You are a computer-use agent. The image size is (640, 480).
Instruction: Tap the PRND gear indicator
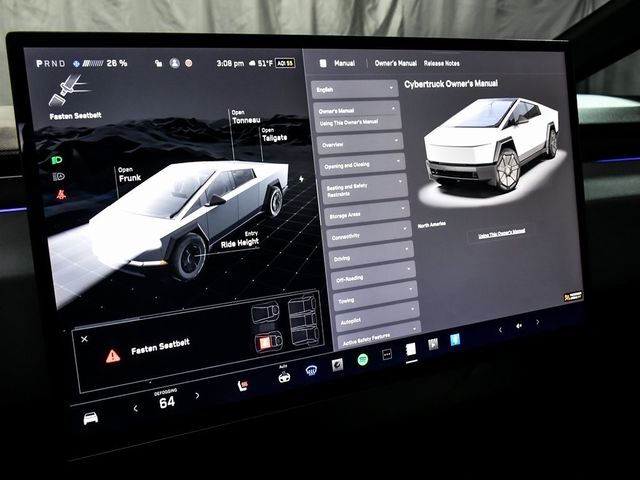[x=51, y=64]
